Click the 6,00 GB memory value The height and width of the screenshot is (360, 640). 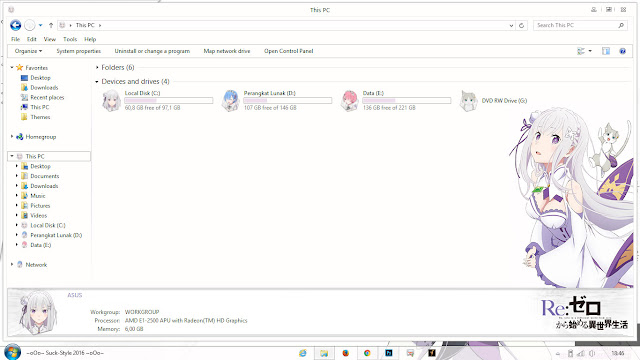pos(134,329)
